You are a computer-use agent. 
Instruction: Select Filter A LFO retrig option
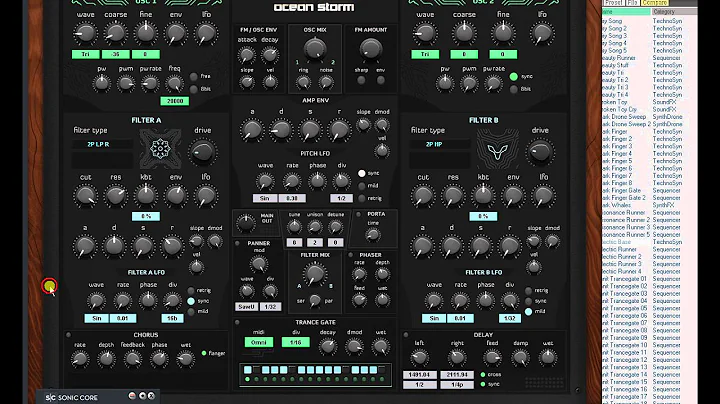tap(191, 290)
